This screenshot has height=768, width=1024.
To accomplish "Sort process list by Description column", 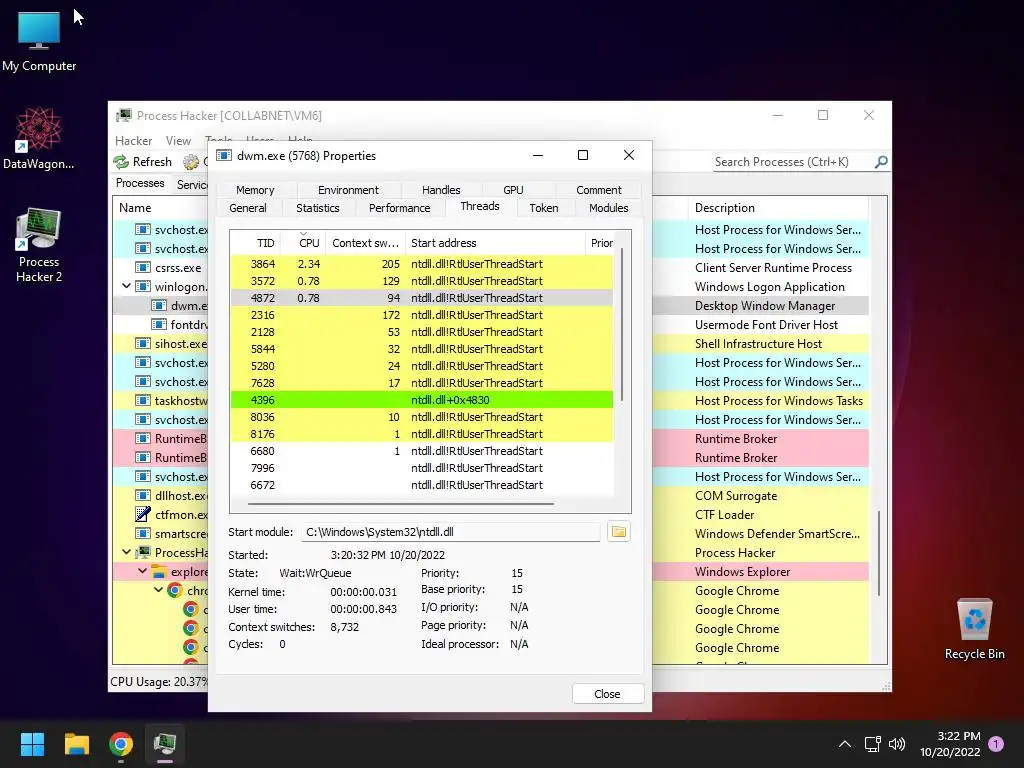I will click(777, 208).
